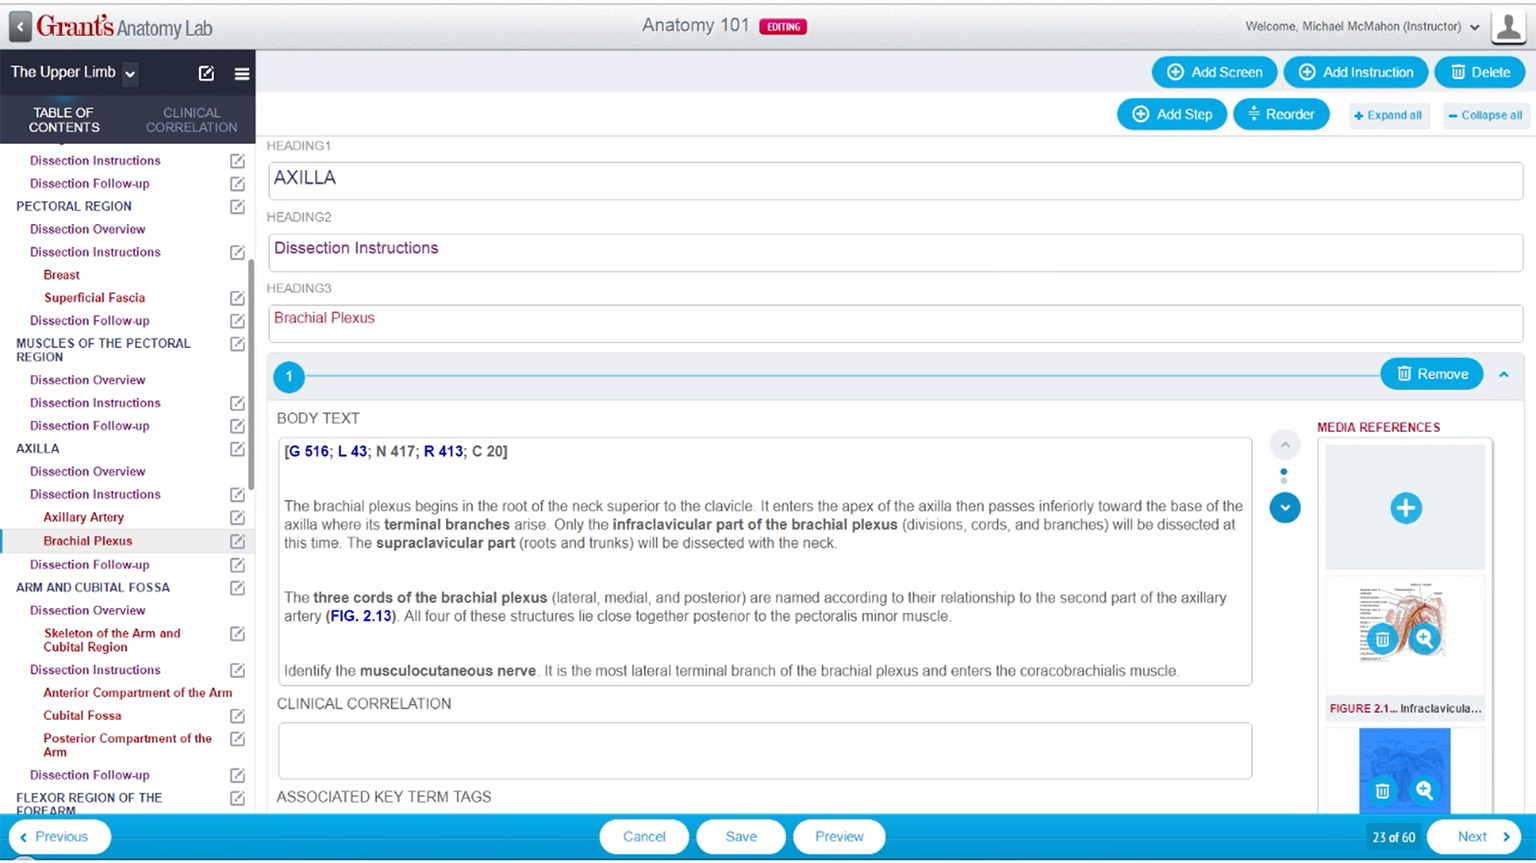
Task: Click the FIG. 2.13 link in body text
Action: pos(361,616)
